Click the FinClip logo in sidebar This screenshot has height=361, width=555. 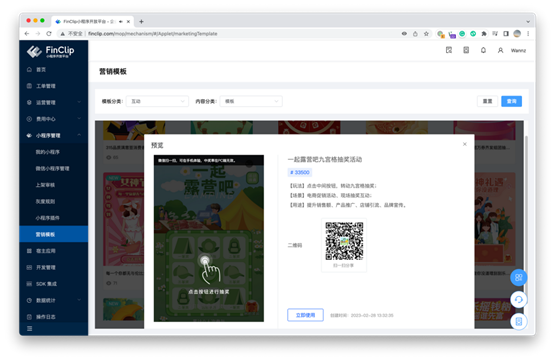tap(50, 51)
